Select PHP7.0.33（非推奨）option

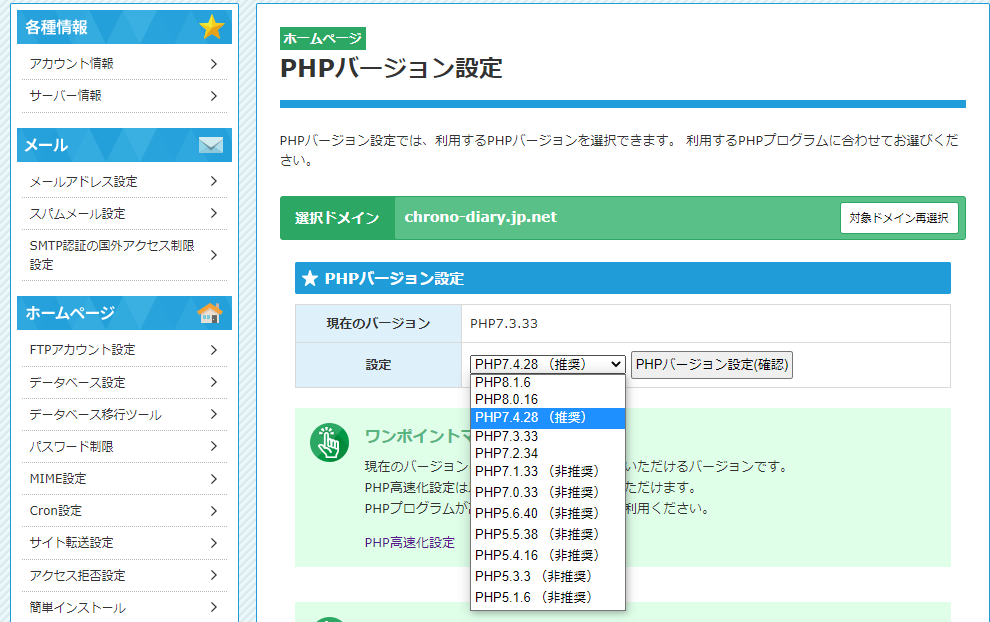tap(547, 493)
